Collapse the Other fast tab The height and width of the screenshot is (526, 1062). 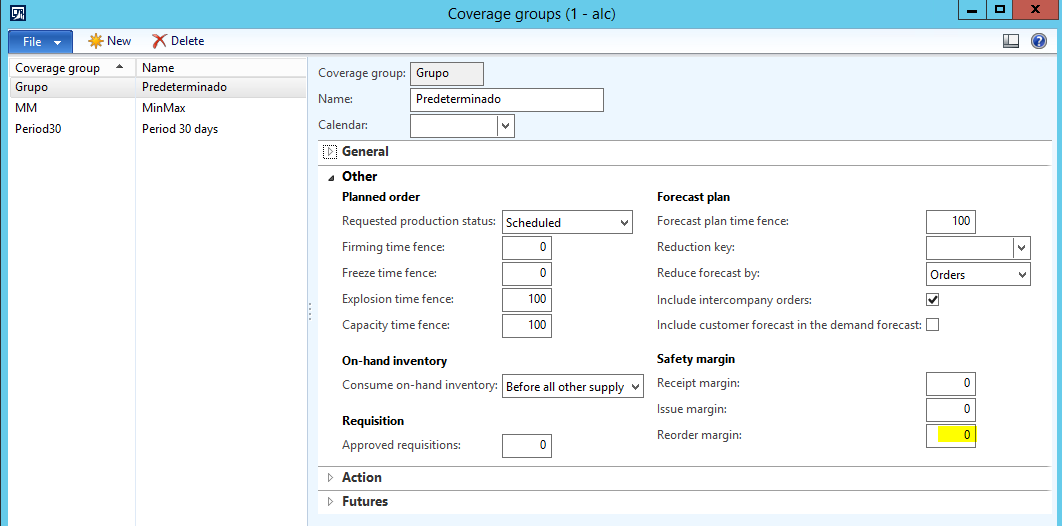[x=331, y=177]
